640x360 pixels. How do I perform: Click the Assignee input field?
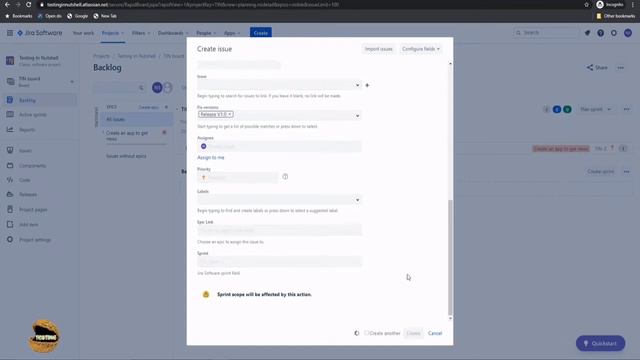280,146
